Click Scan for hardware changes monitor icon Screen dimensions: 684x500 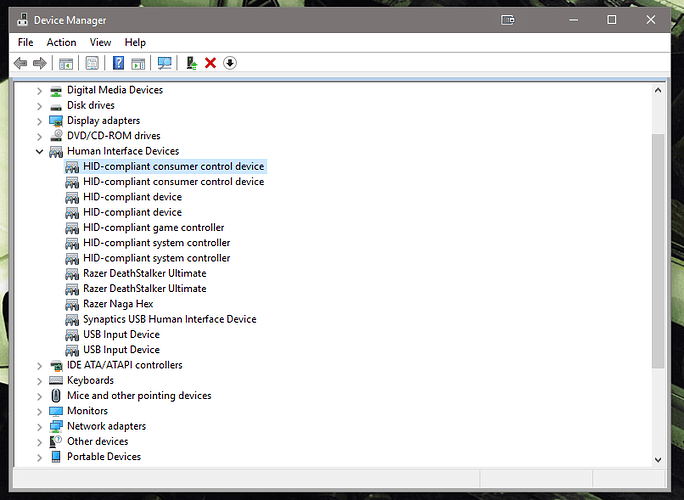coord(165,63)
